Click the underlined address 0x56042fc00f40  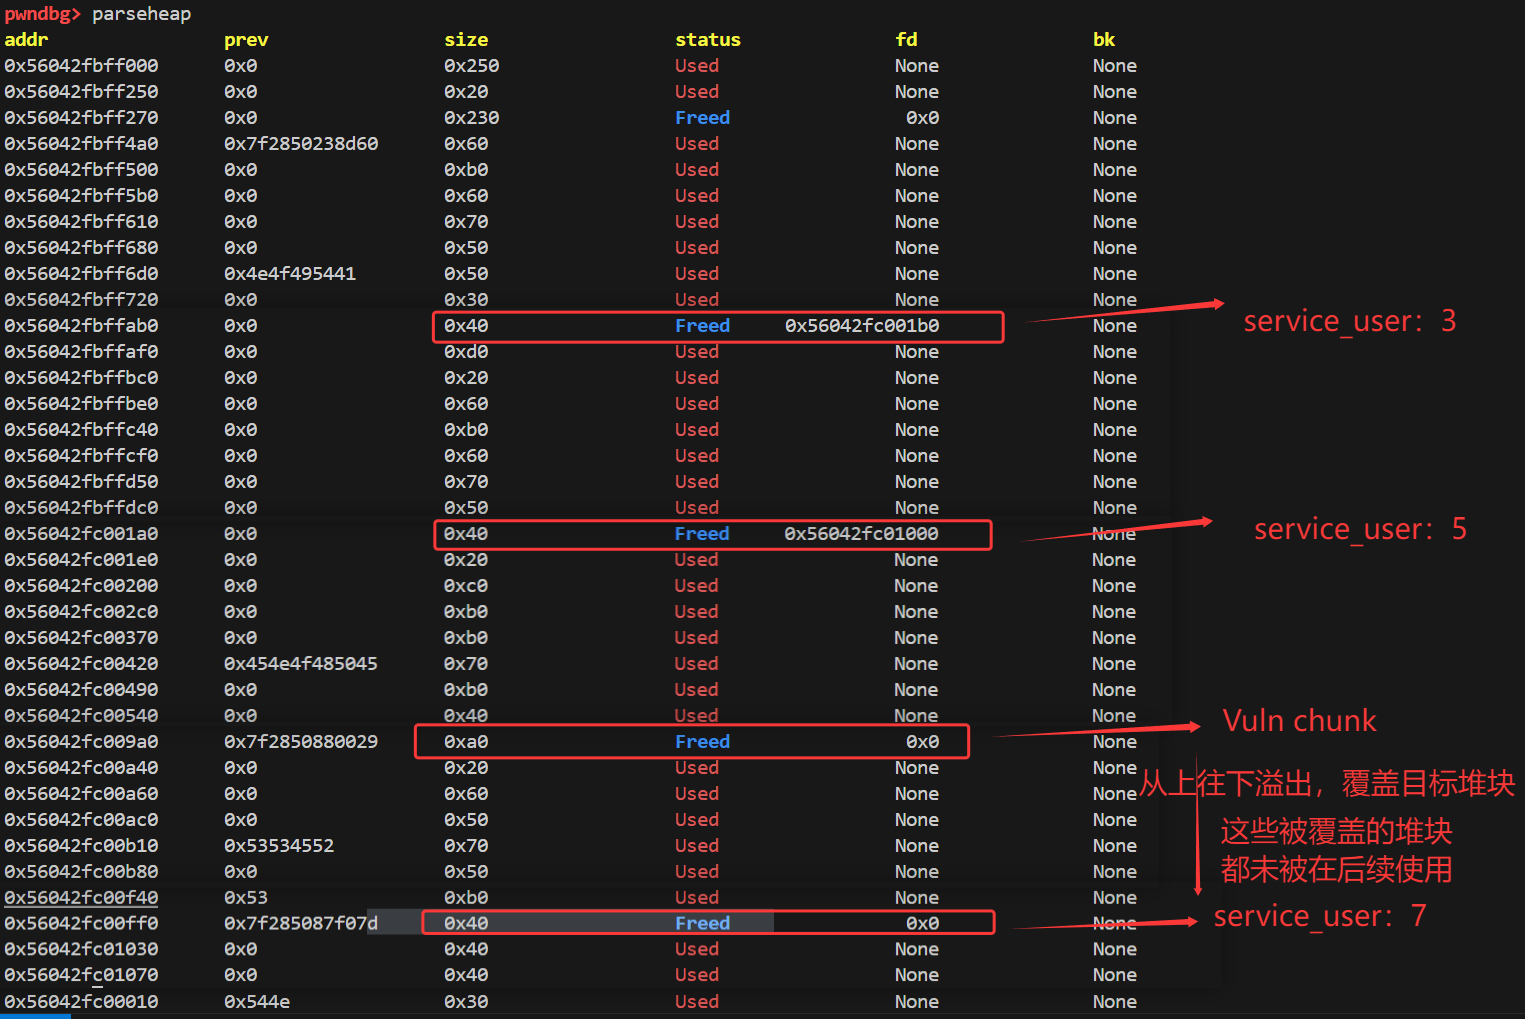click(x=81, y=898)
